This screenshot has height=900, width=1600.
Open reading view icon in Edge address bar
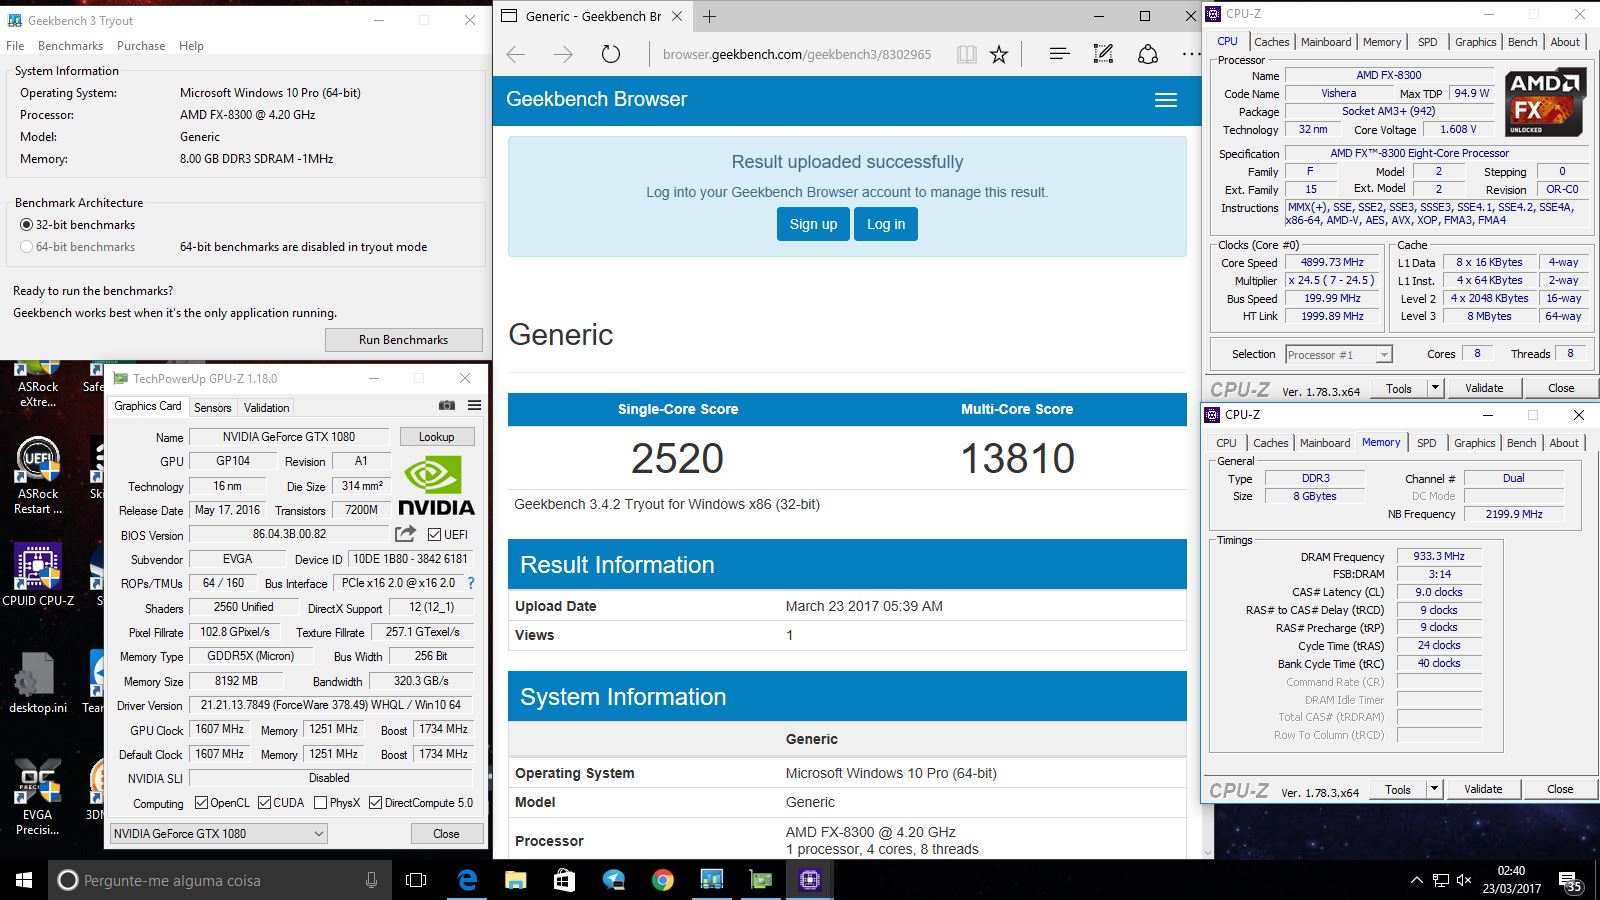point(966,54)
